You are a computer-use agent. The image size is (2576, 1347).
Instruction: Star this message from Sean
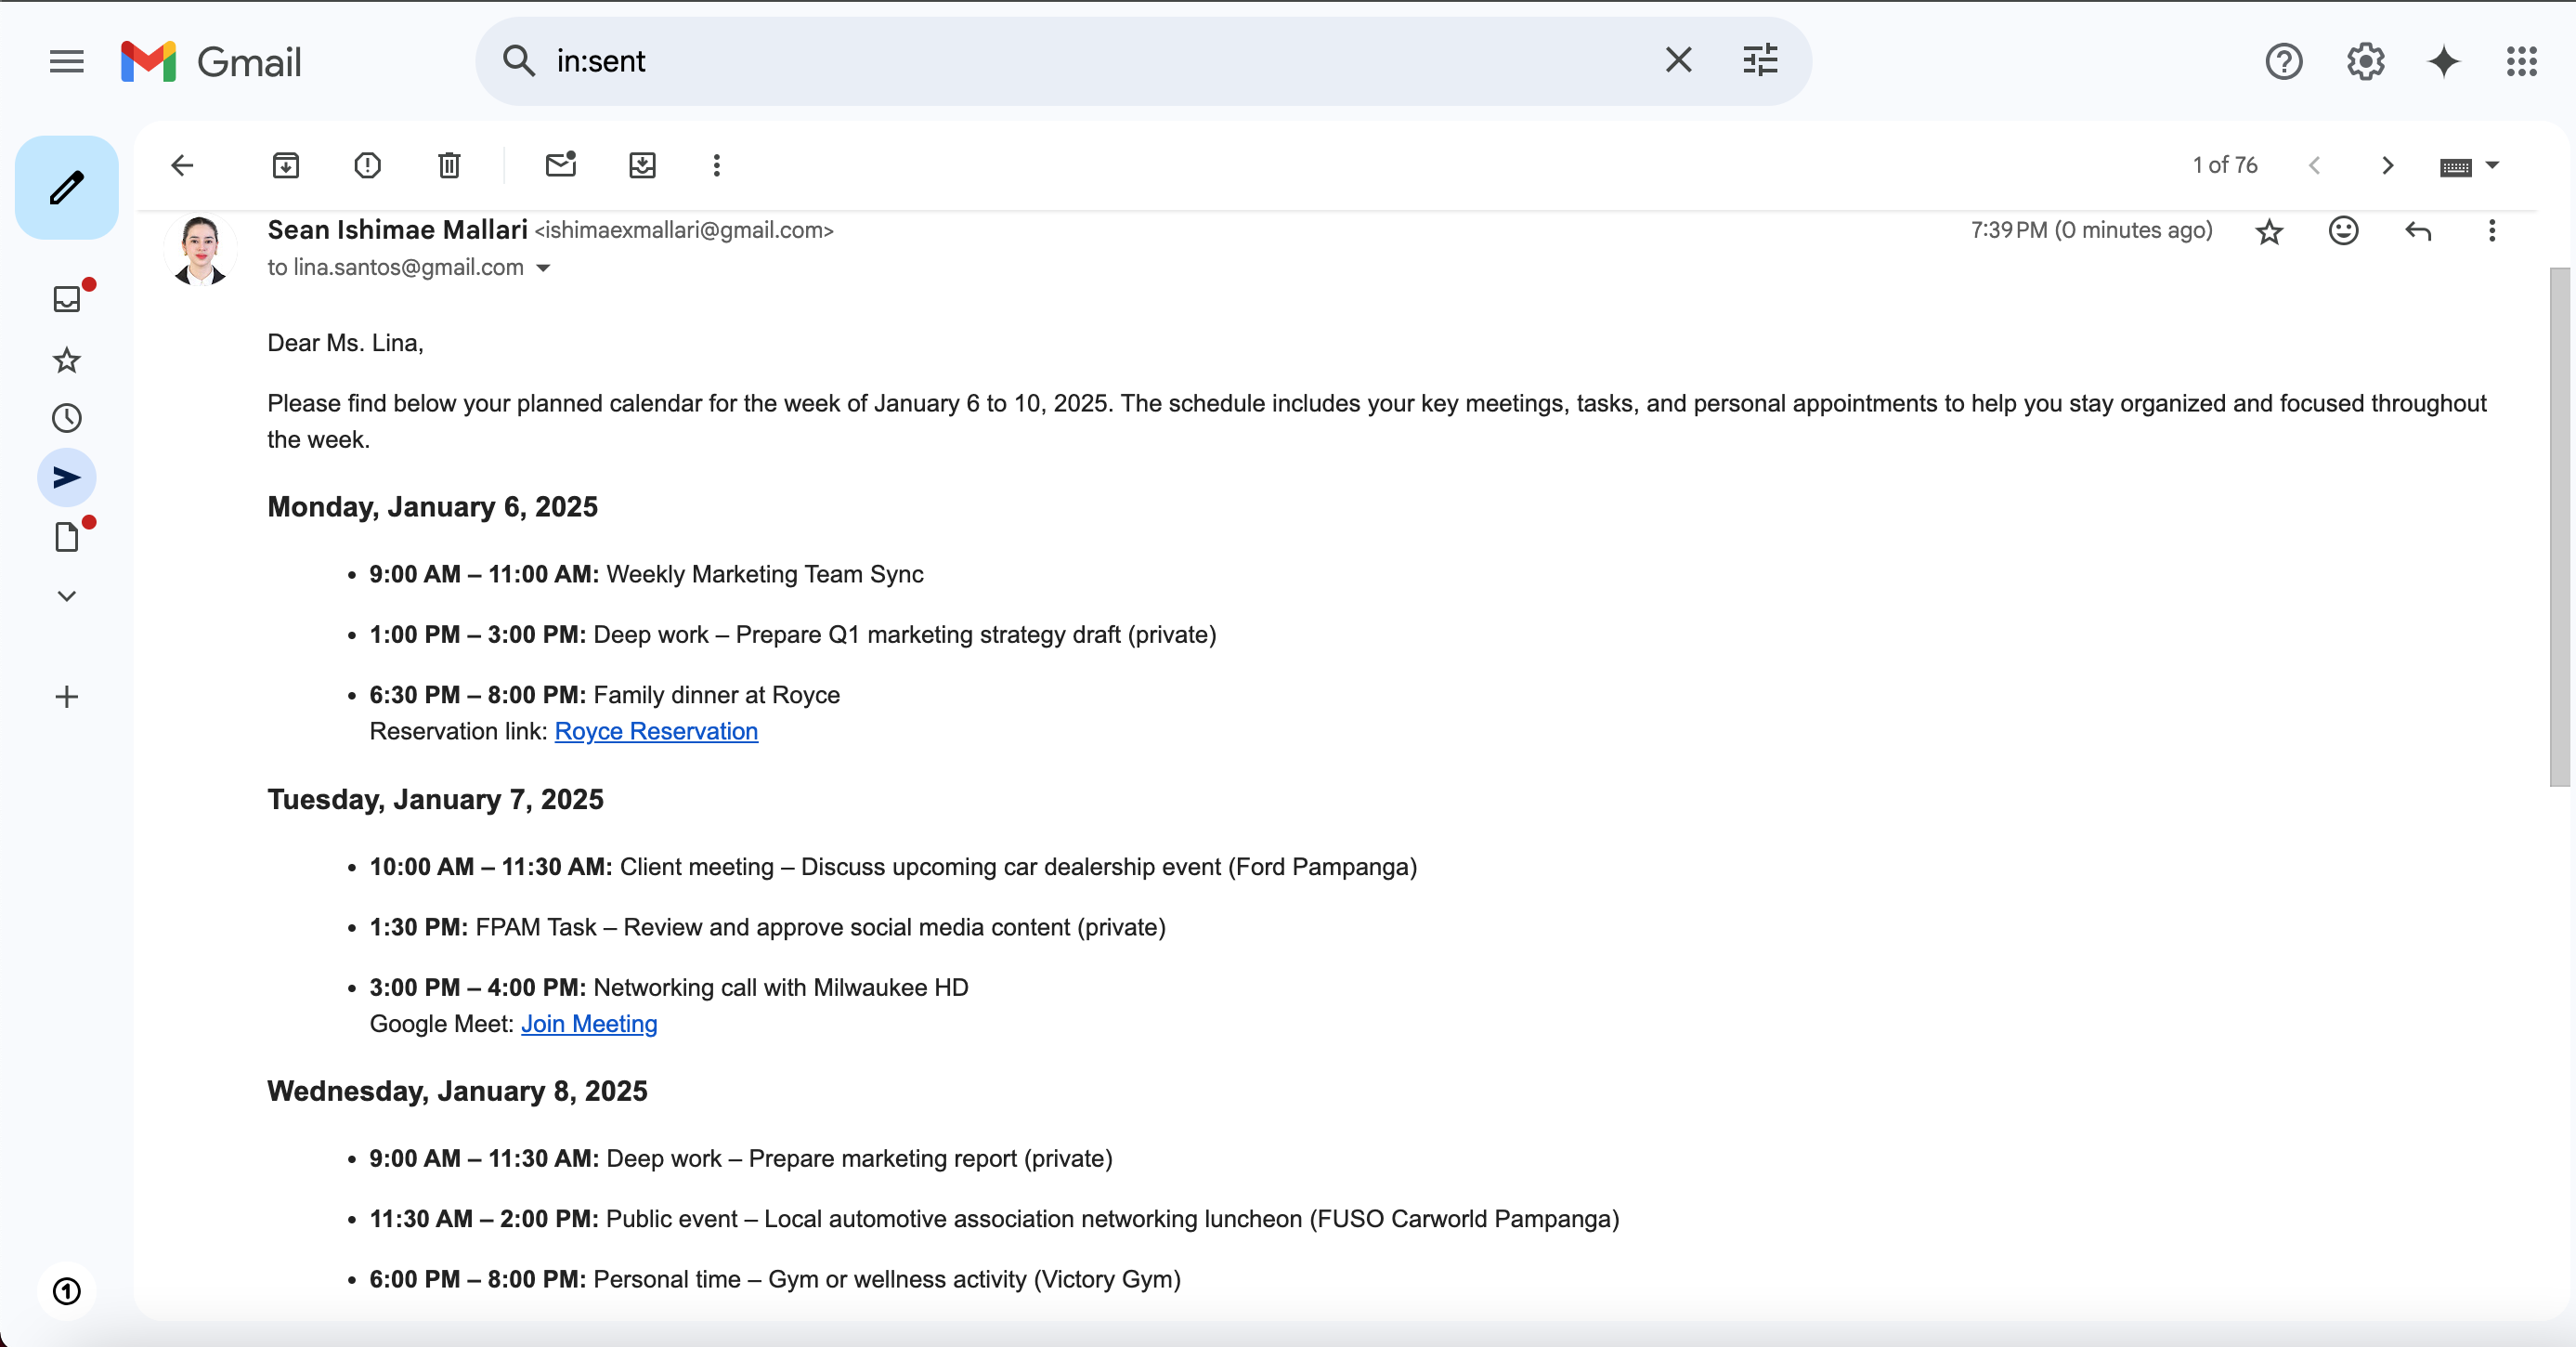[2269, 232]
